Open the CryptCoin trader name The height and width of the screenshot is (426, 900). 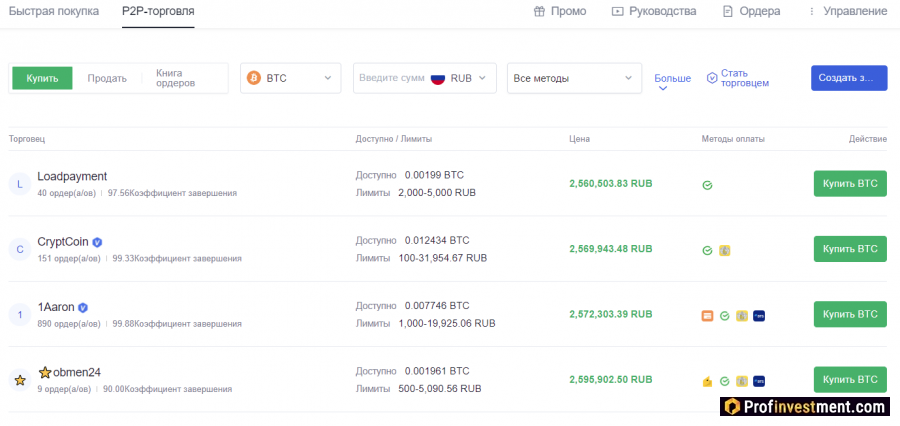63,242
